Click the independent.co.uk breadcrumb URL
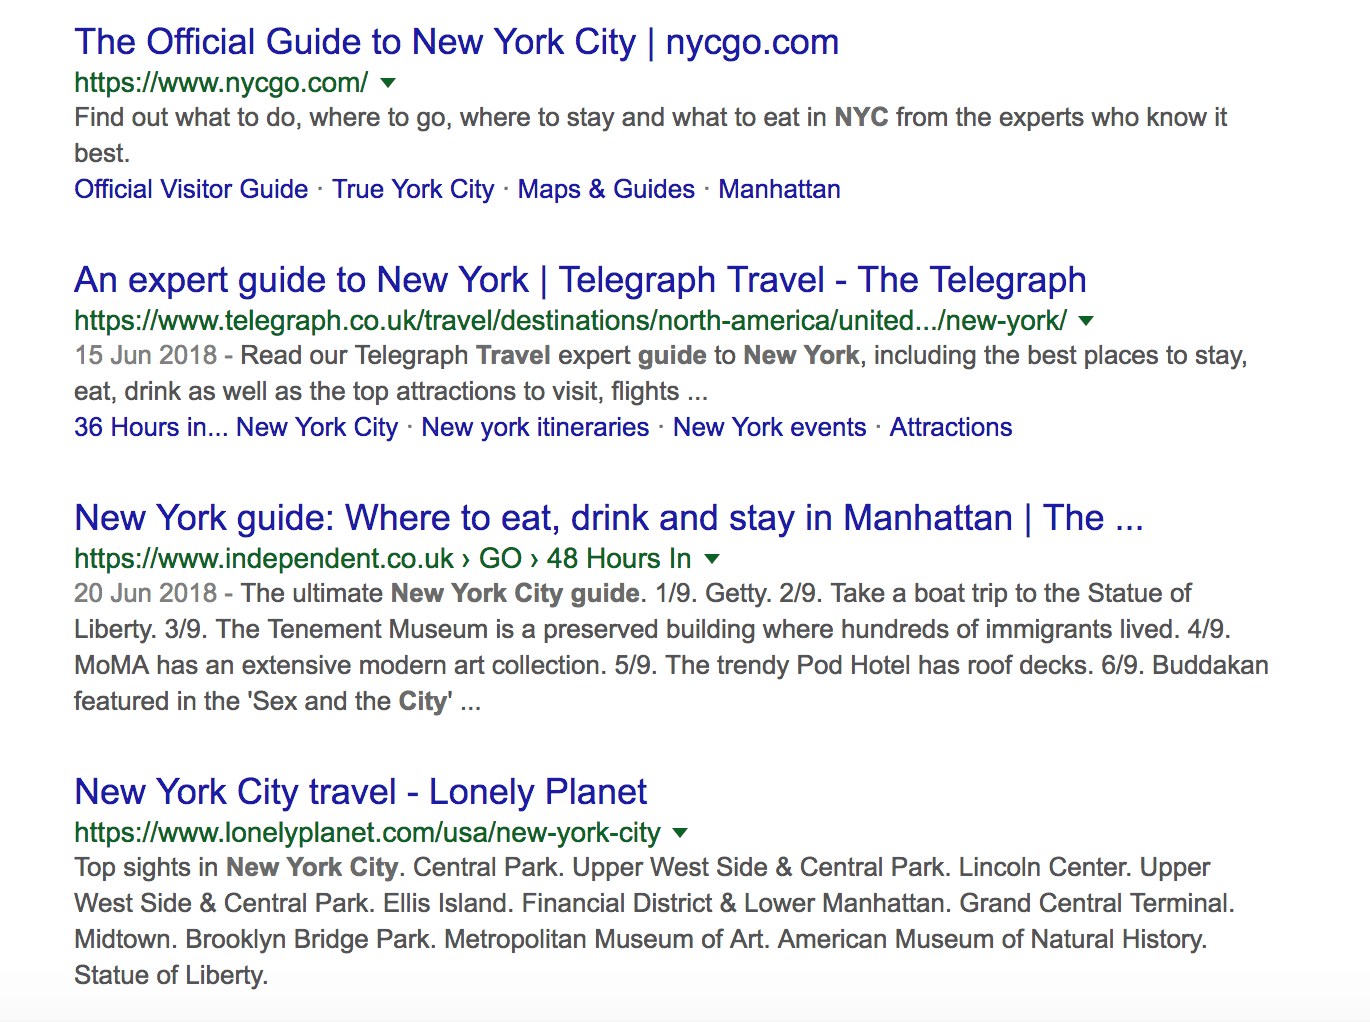 click(264, 558)
